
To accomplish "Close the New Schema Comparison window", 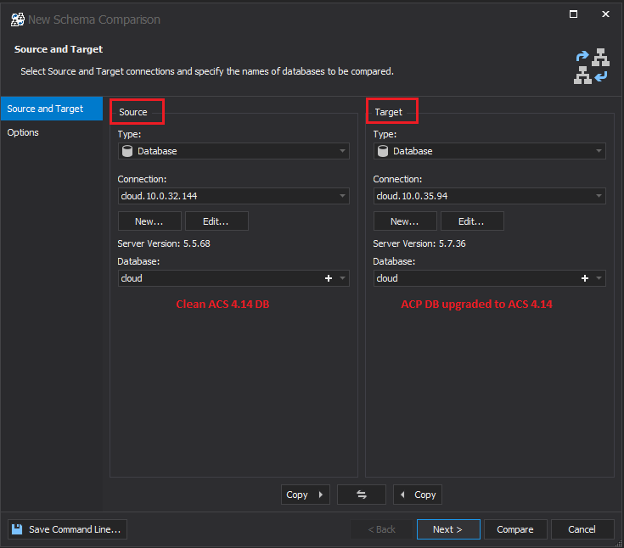I will click(605, 14).
